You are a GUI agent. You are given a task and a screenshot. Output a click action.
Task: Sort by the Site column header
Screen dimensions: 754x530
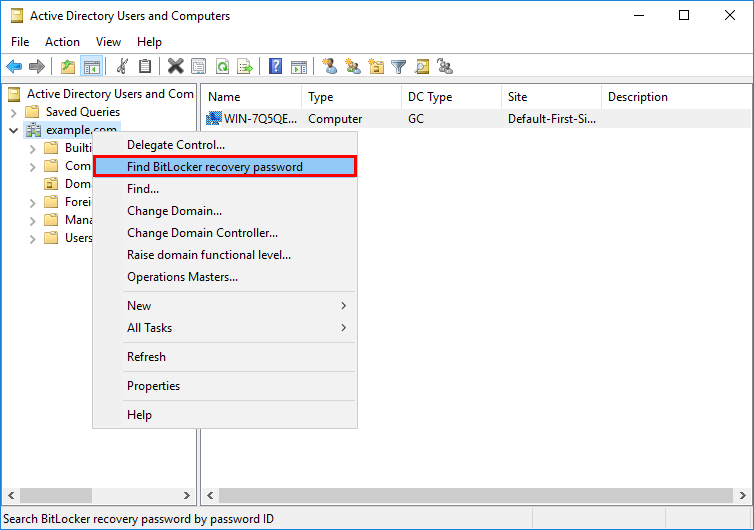552,97
